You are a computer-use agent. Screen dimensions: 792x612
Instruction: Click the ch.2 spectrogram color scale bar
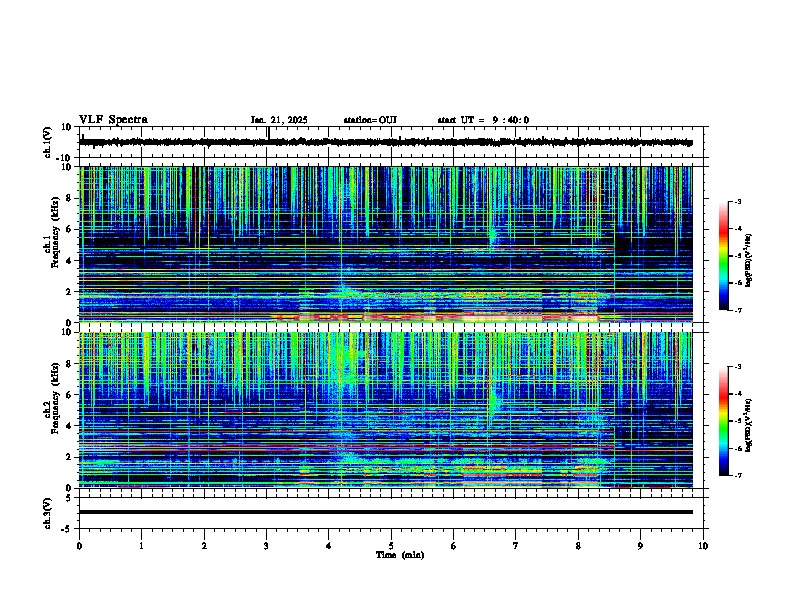pyautogui.click(x=724, y=421)
